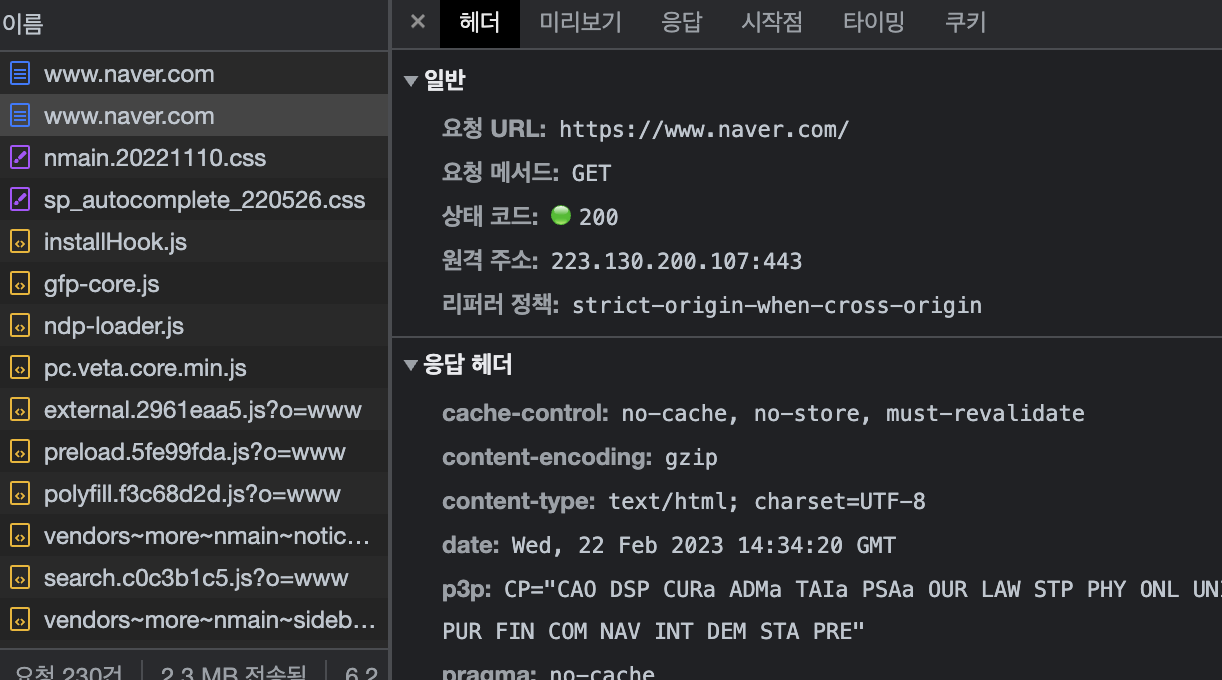1222x680 pixels.
Task: Select preload.5fe99fda.js?o=www request
Action: point(194,452)
